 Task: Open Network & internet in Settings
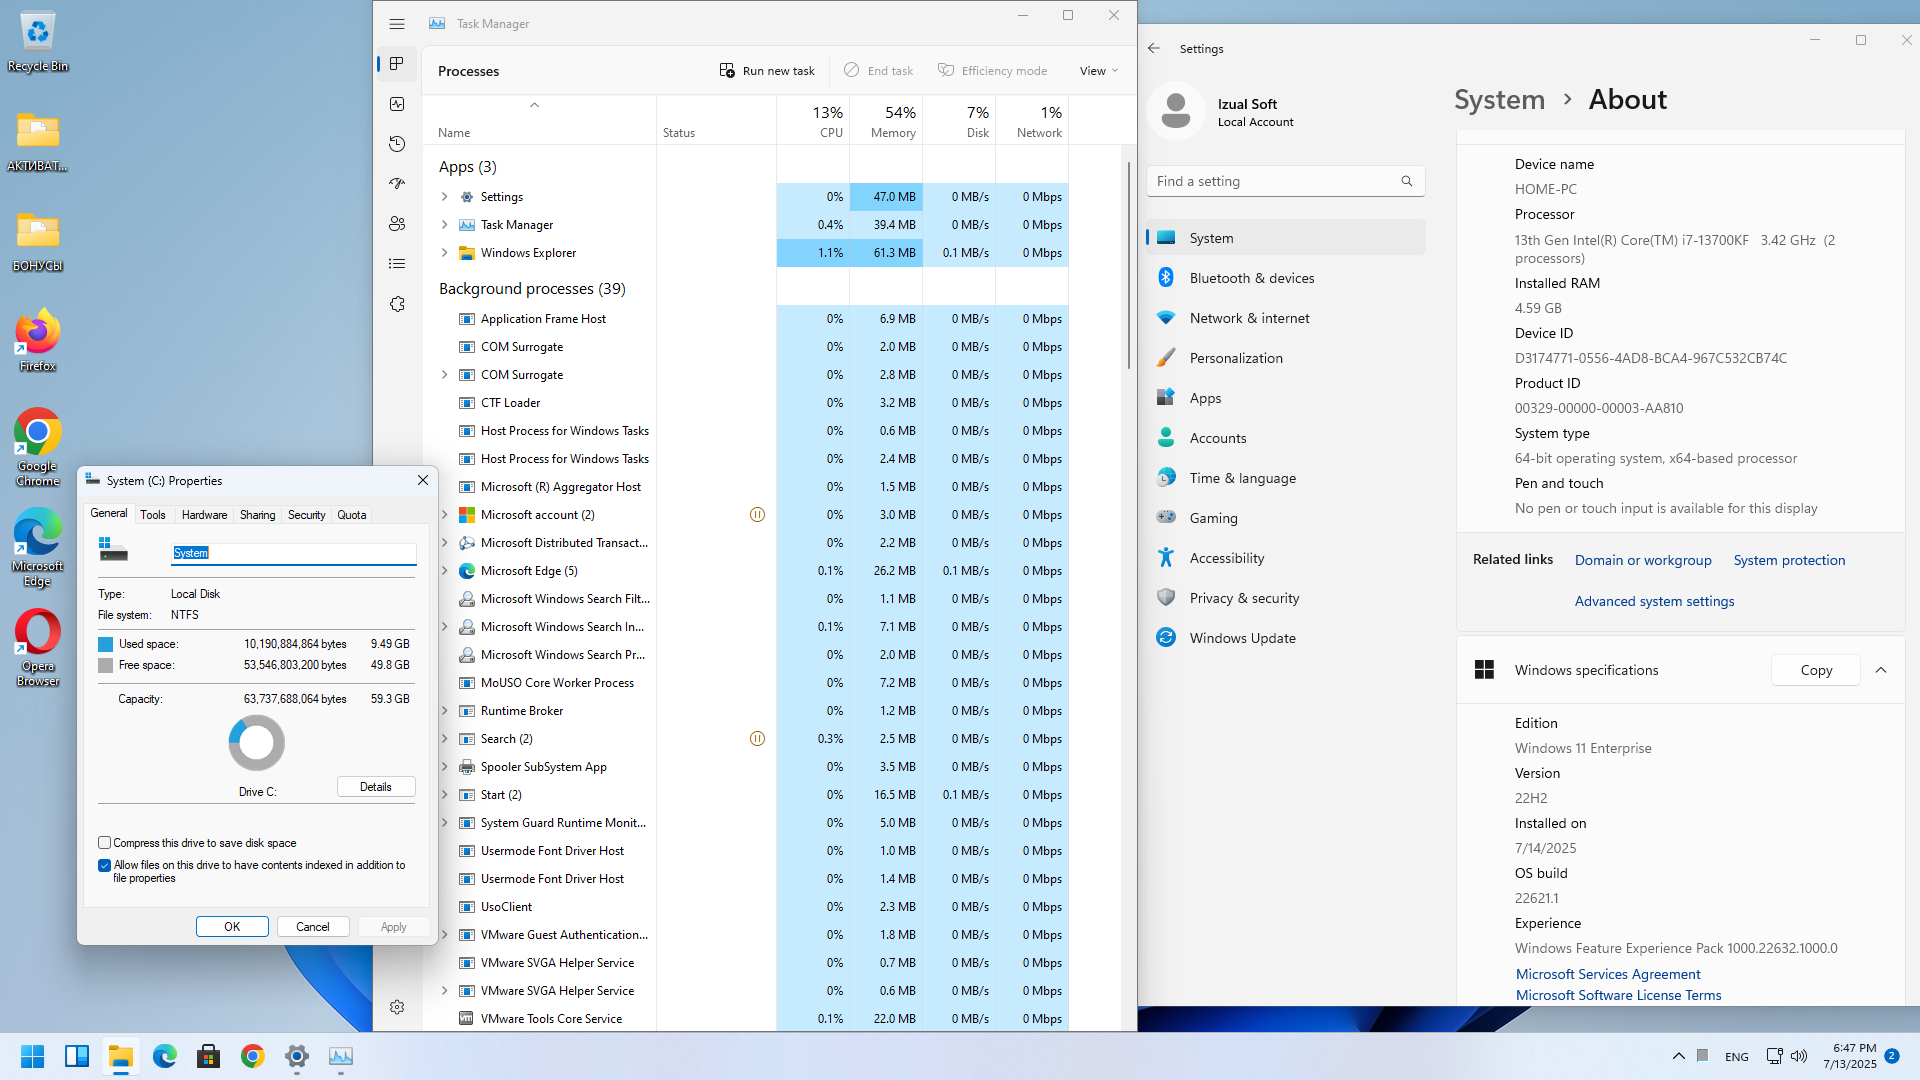(1285, 318)
